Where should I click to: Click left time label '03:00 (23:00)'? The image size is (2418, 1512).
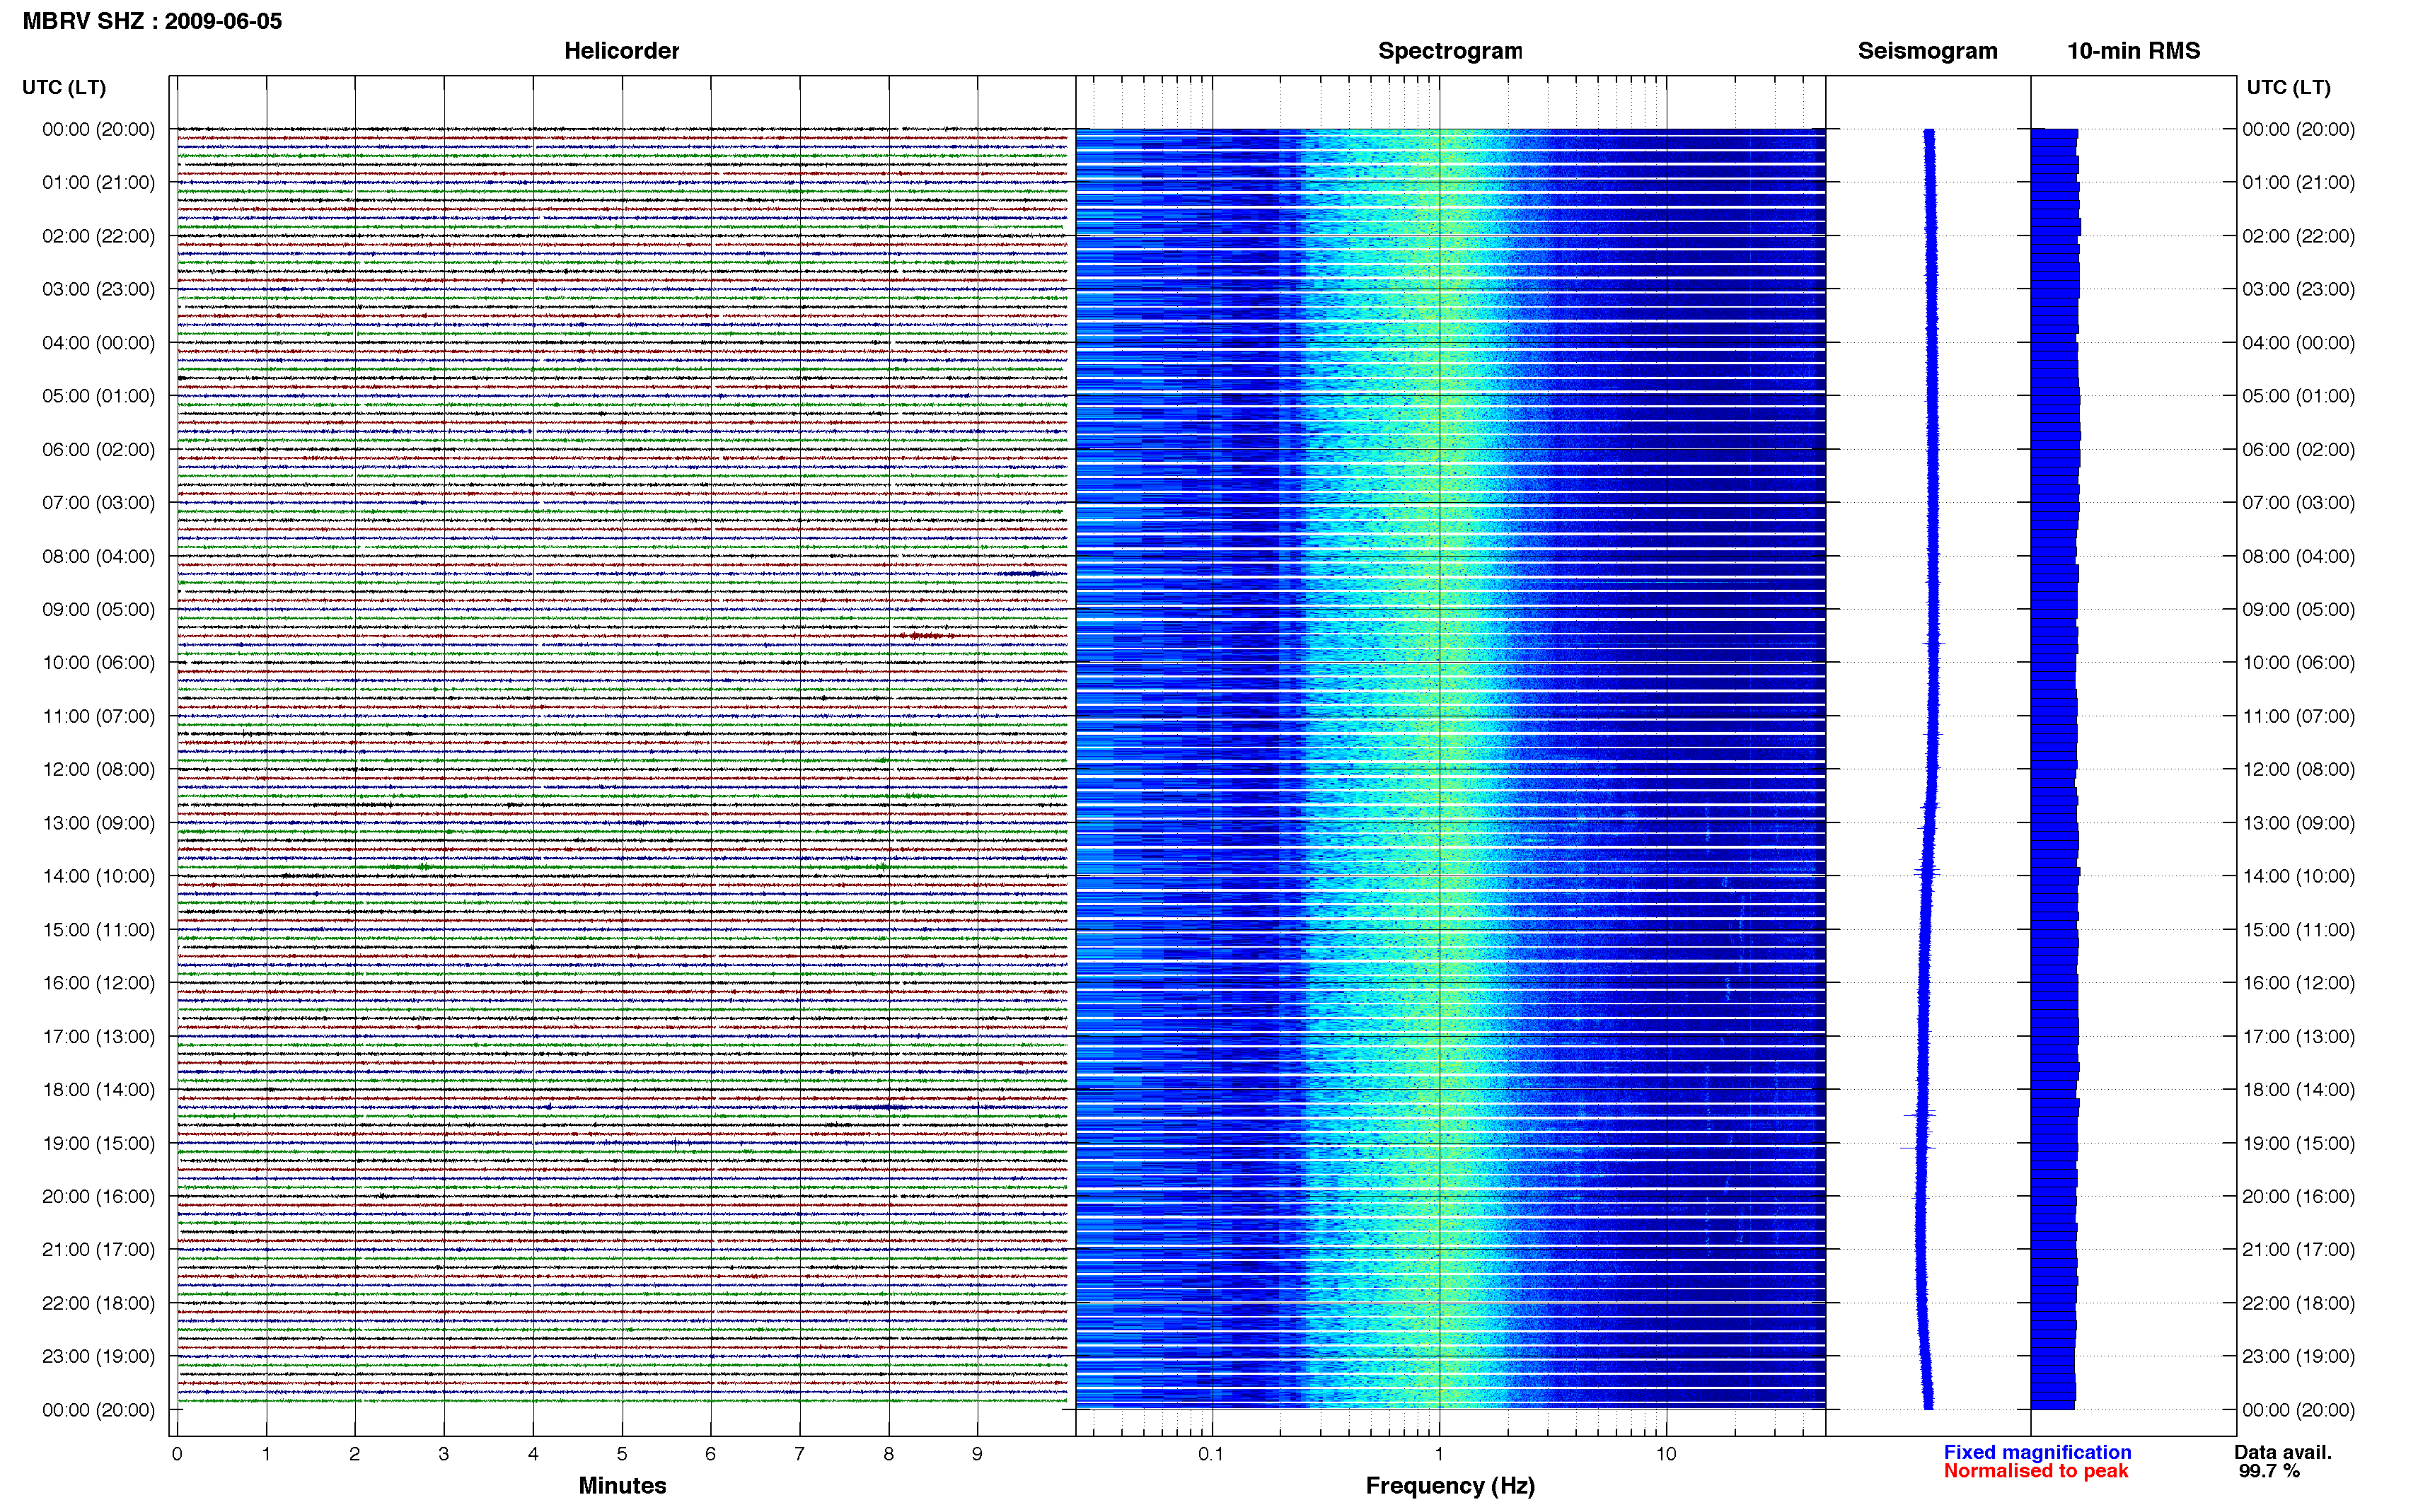[99, 289]
